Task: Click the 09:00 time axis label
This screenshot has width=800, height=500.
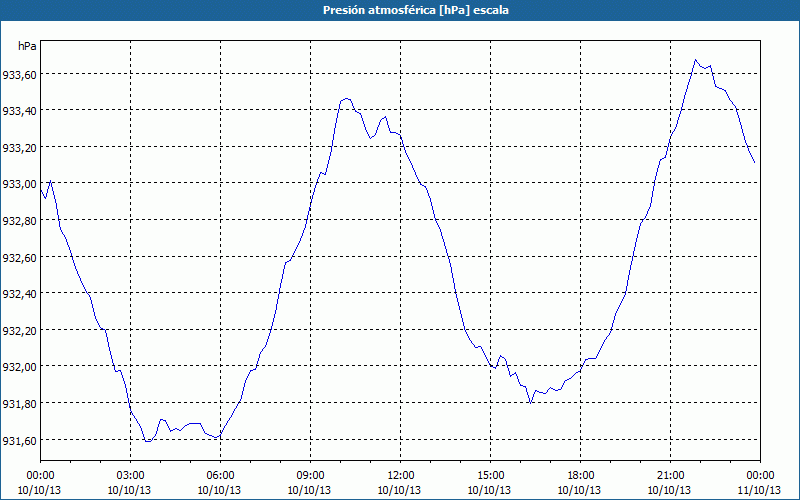Action: coord(310,476)
